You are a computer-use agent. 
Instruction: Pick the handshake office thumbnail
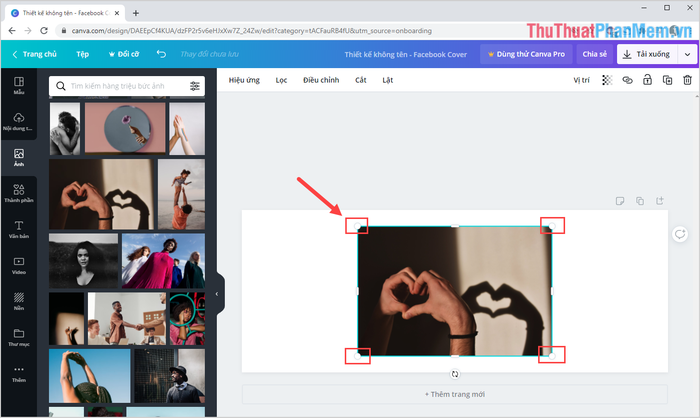point(127,319)
